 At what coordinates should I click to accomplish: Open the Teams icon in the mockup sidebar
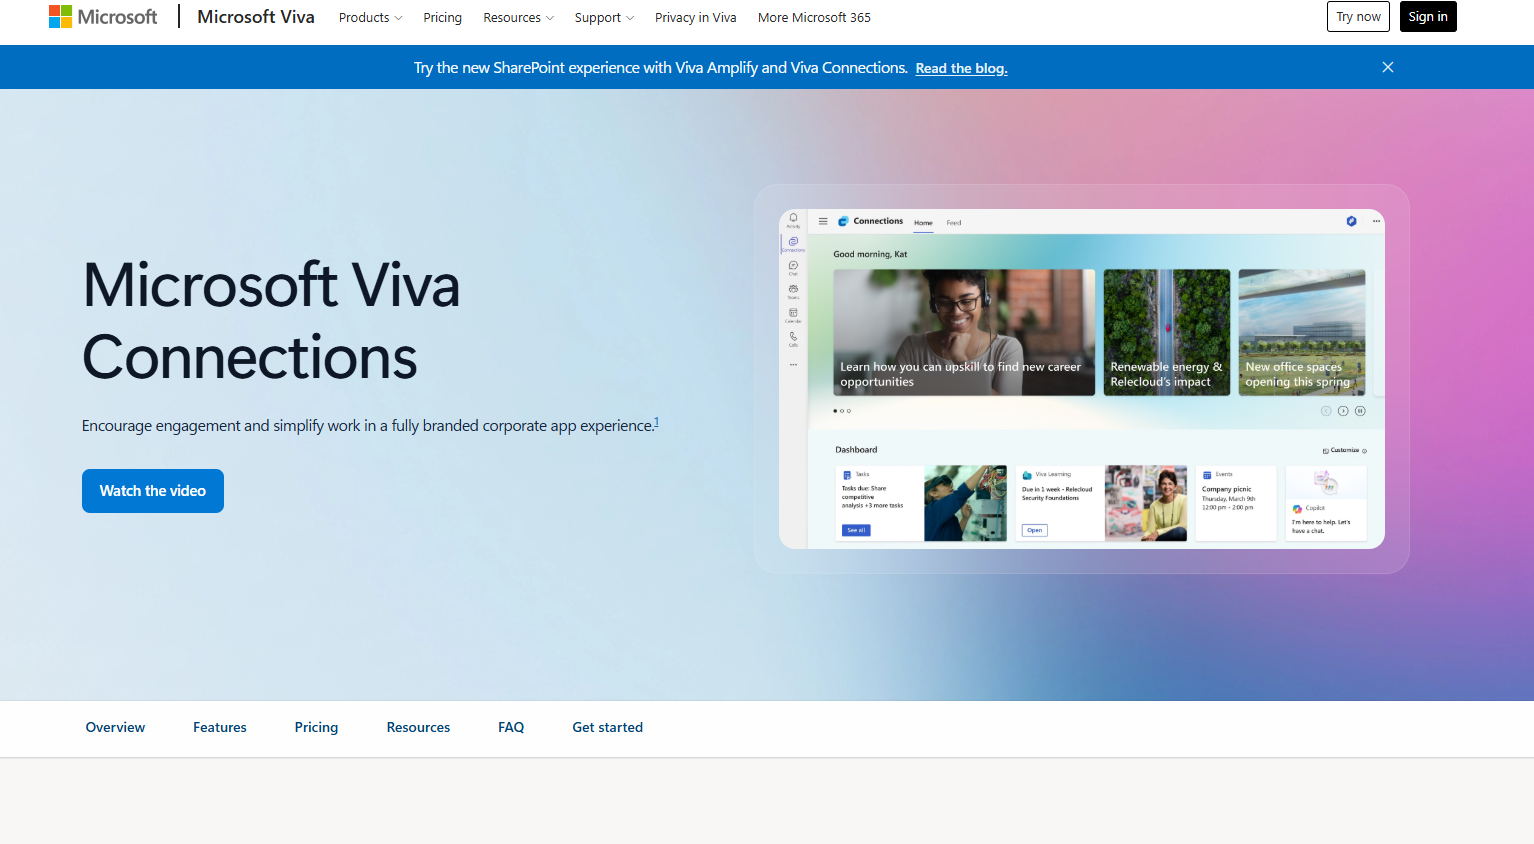coord(793,291)
